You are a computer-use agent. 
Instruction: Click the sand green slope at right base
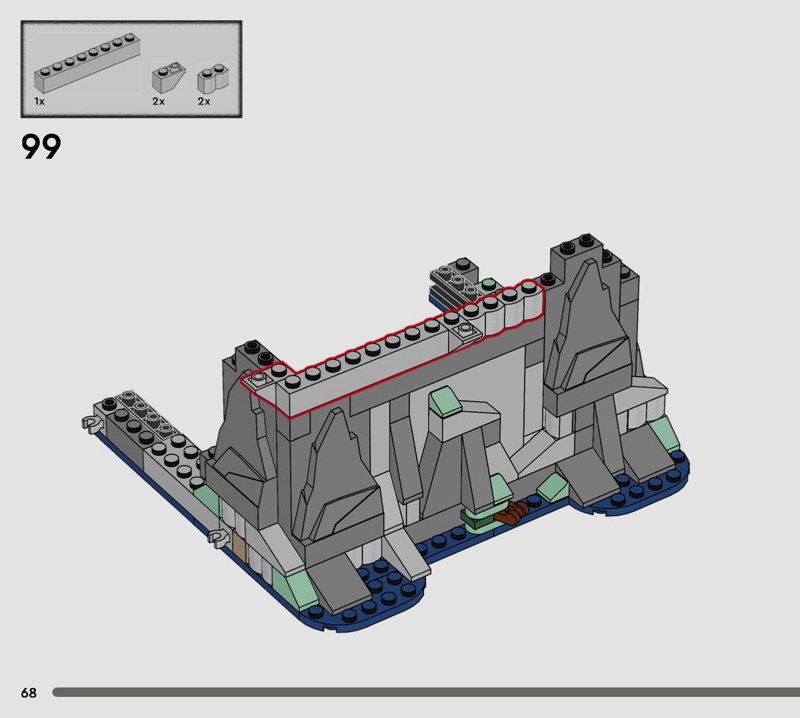pos(661,433)
